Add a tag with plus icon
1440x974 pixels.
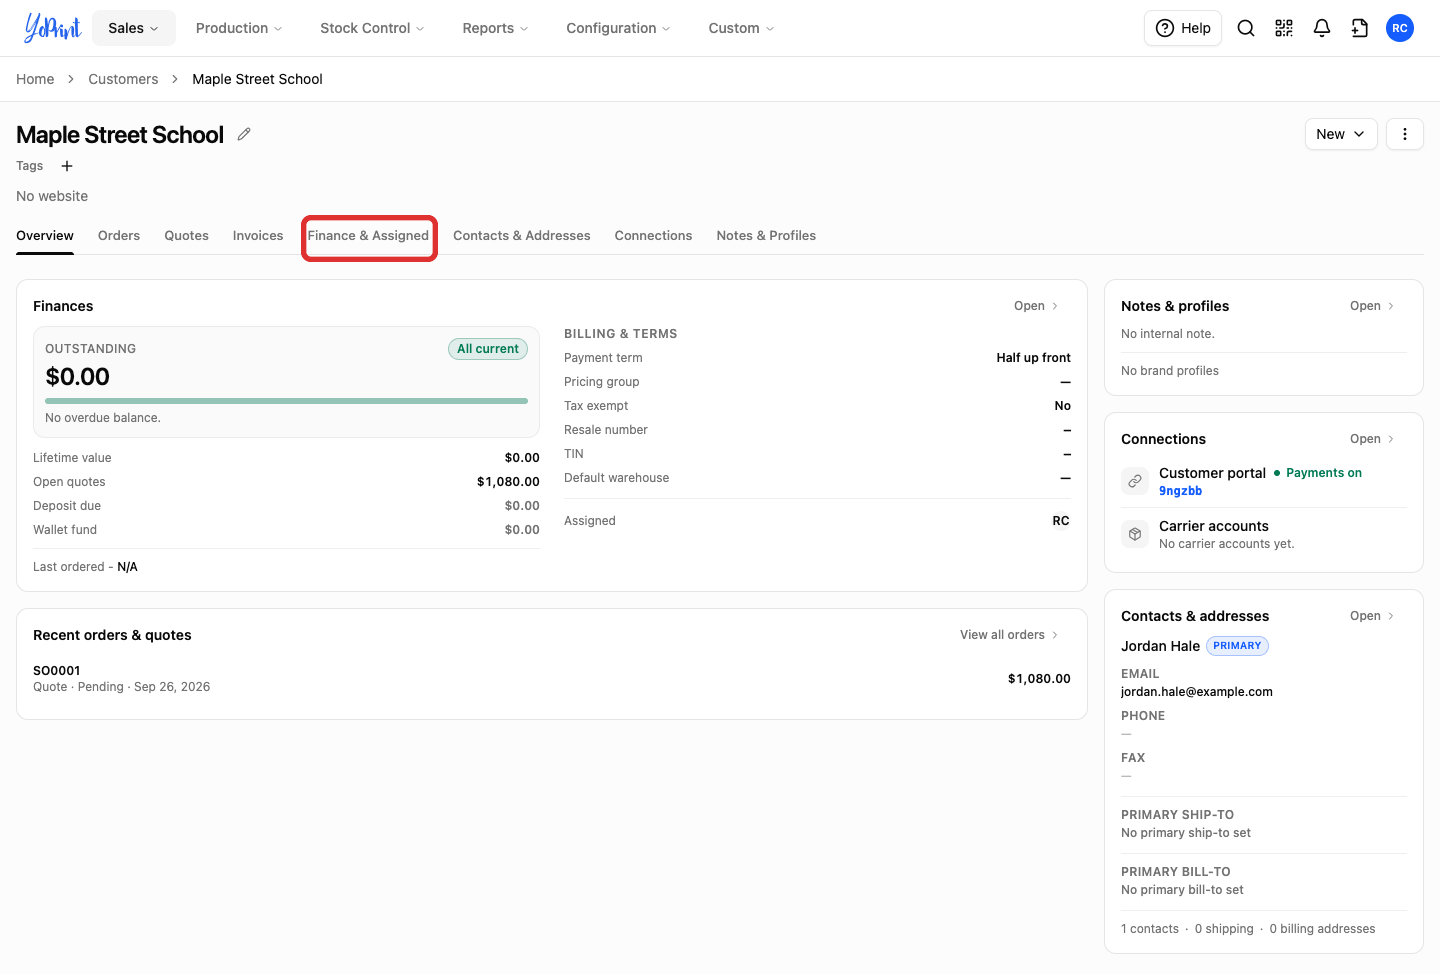pos(67,166)
